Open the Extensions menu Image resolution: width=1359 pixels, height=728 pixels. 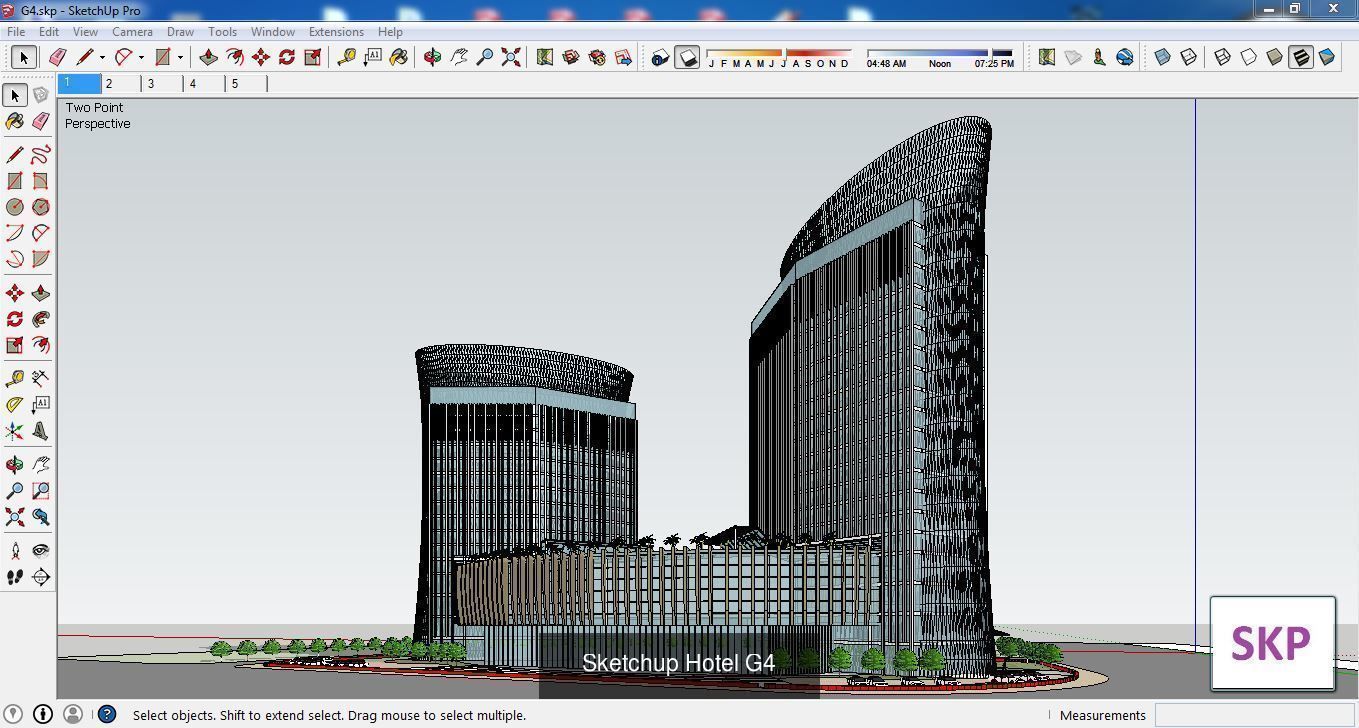point(336,31)
